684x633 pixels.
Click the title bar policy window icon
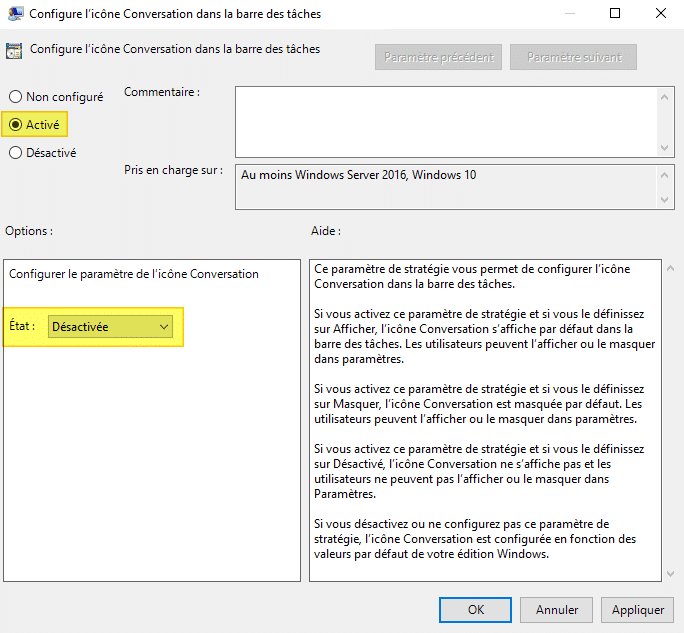[15, 14]
